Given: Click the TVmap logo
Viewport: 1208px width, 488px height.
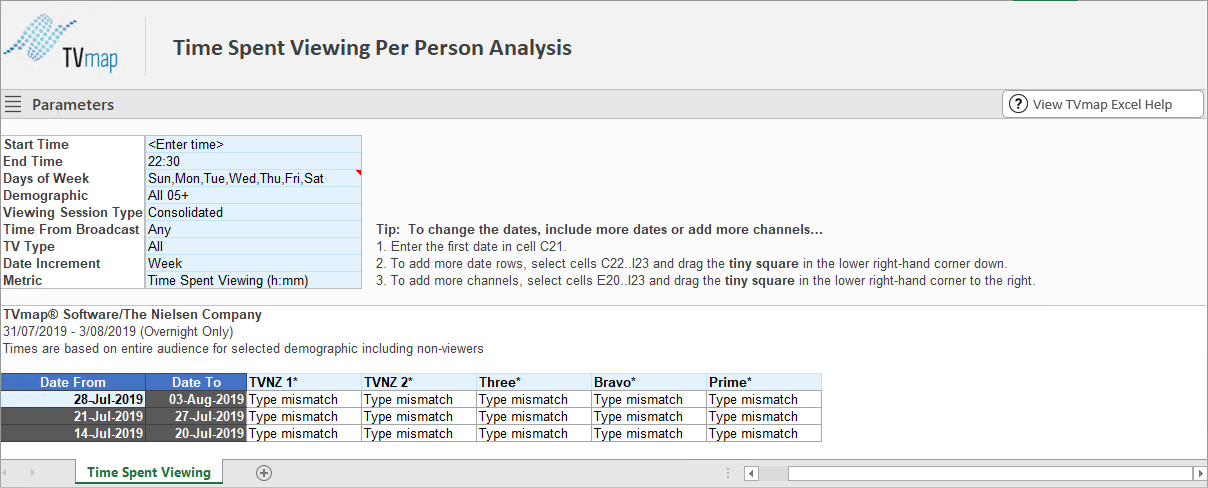Looking at the screenshot, I should coord(61,45).
